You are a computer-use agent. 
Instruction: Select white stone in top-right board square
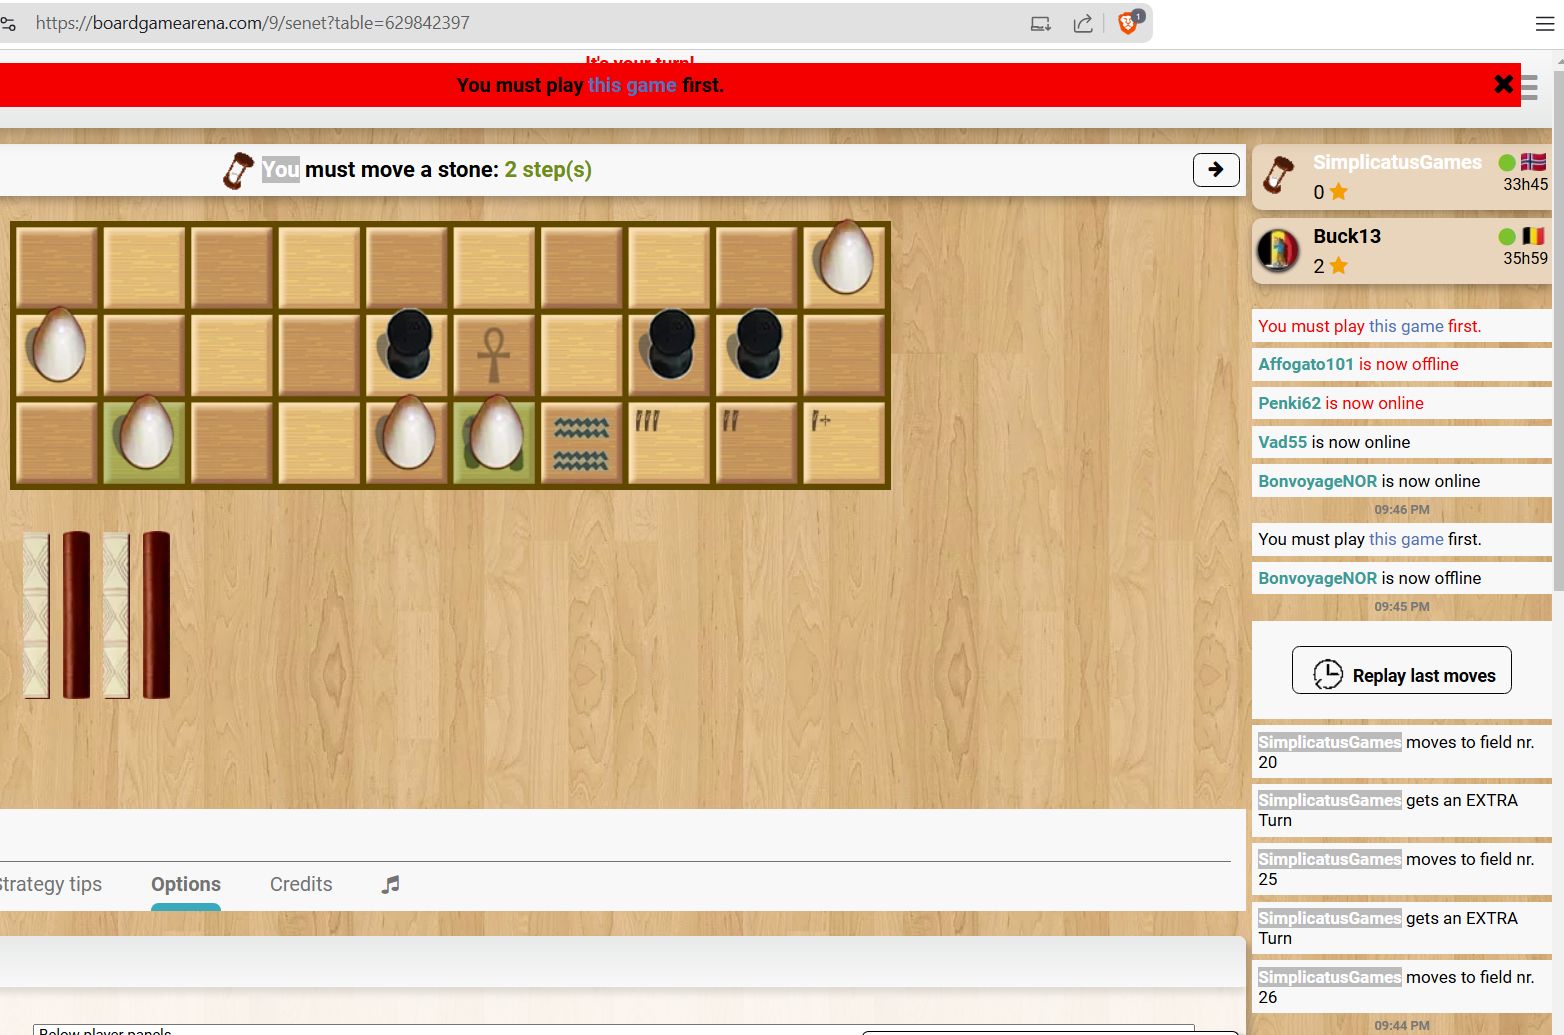pyautogui.click(x=846, y=258)
